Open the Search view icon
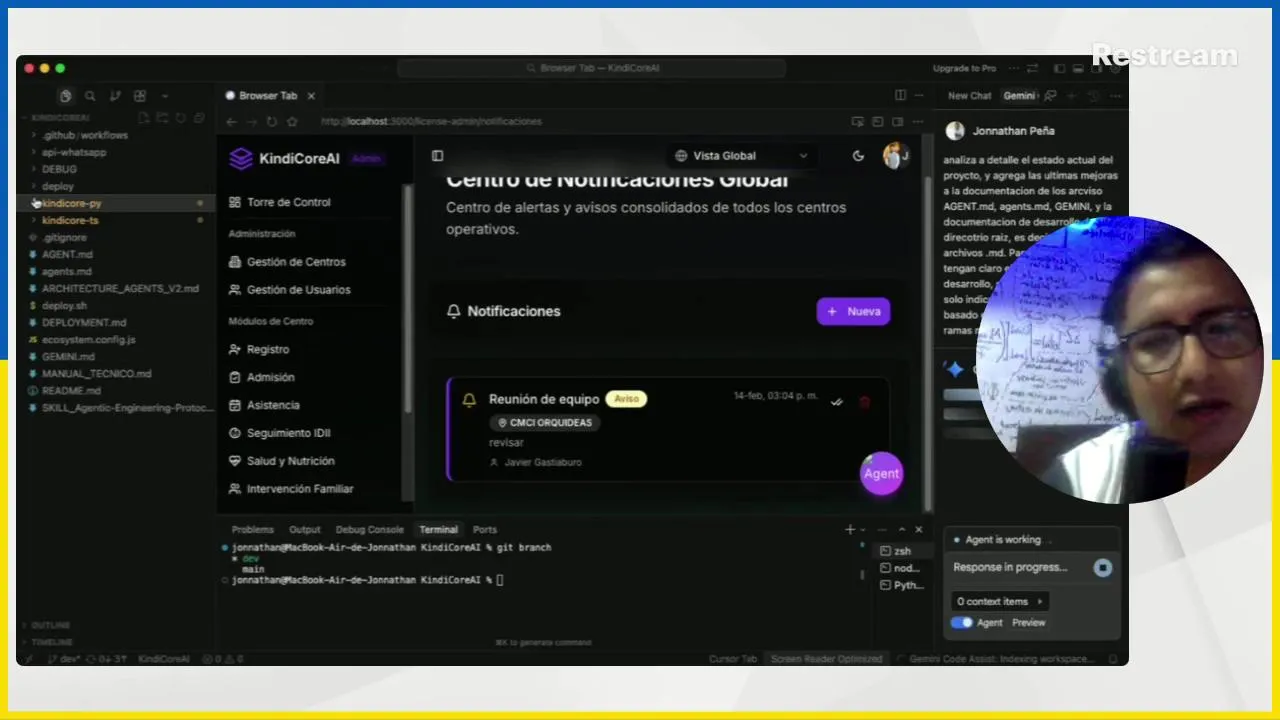Image resolution: width=1280 pixels, height=720 pixels. [90, 96]
